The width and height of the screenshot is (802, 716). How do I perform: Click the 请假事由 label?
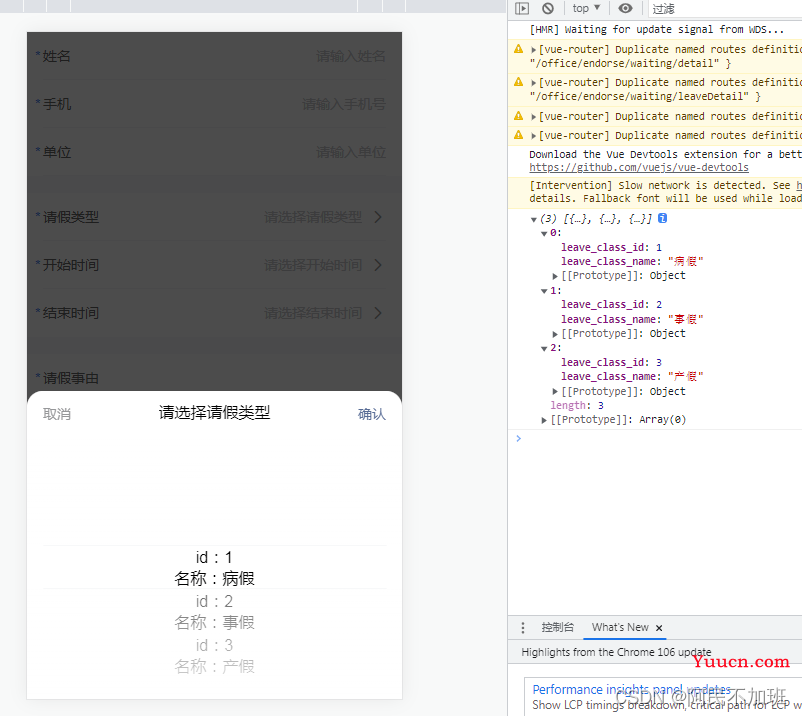coord(71,378)
